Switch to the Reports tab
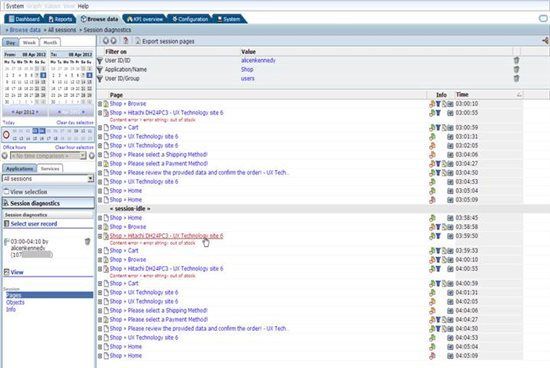This screenshot has width=550, height=368. tap(60, 19)
